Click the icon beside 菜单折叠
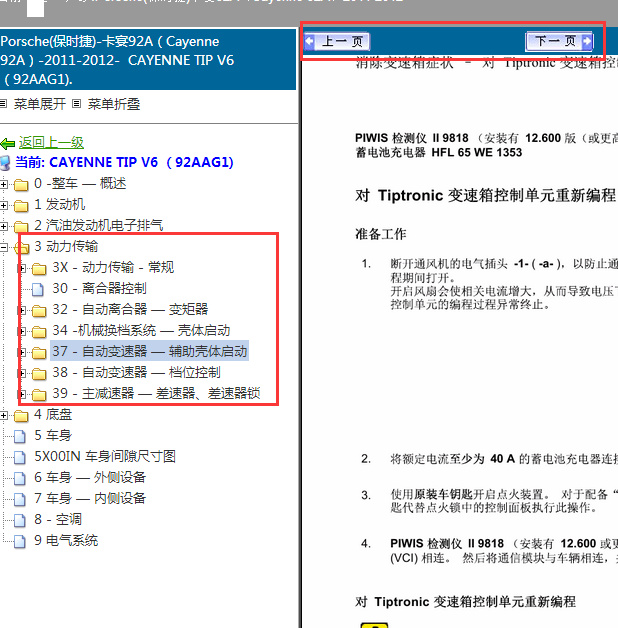 click(76, 104)
